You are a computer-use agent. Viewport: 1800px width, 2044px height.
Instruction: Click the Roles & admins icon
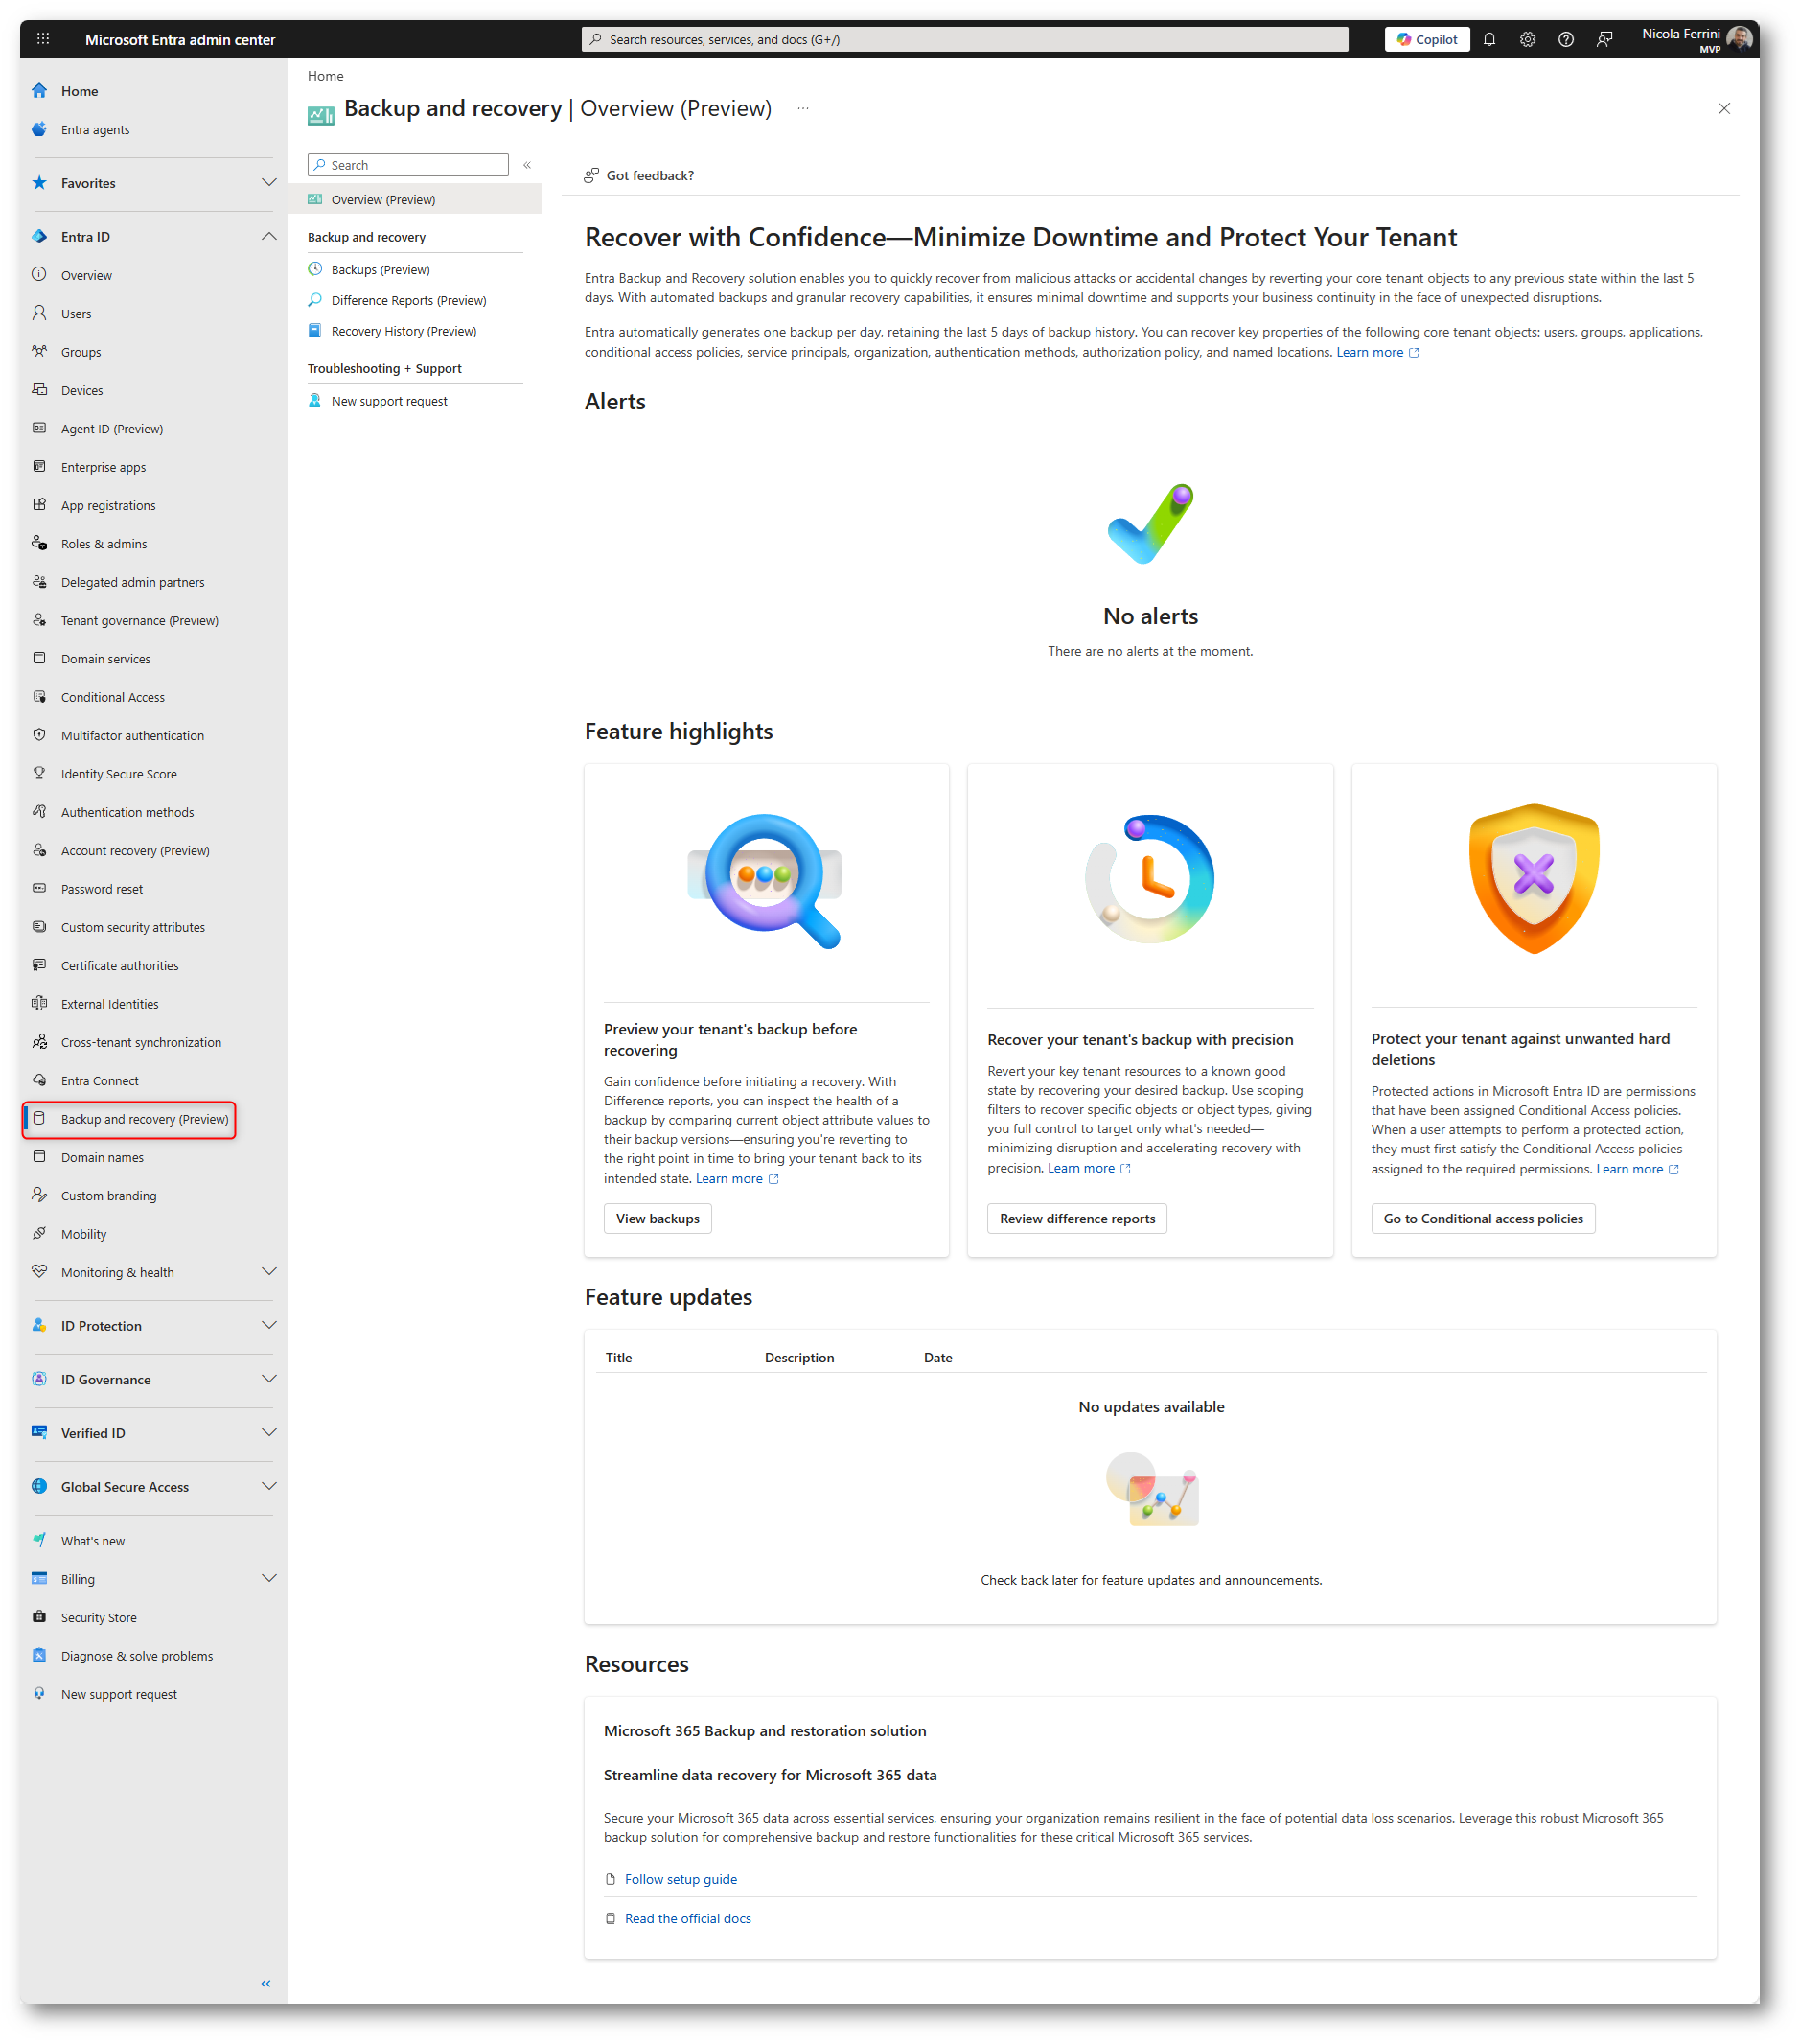(x=39, y=543)
